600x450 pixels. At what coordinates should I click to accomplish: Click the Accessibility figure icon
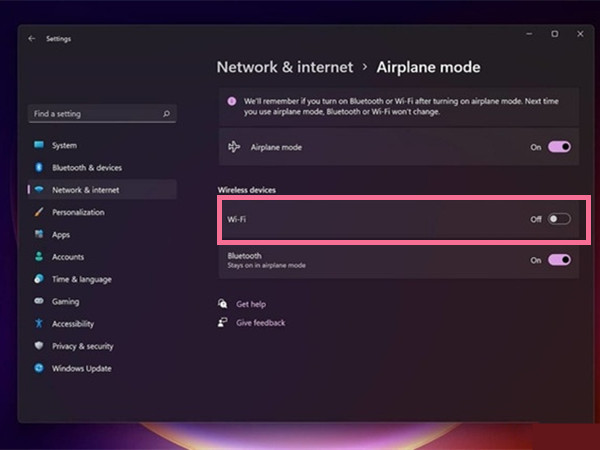click(40, 324)
